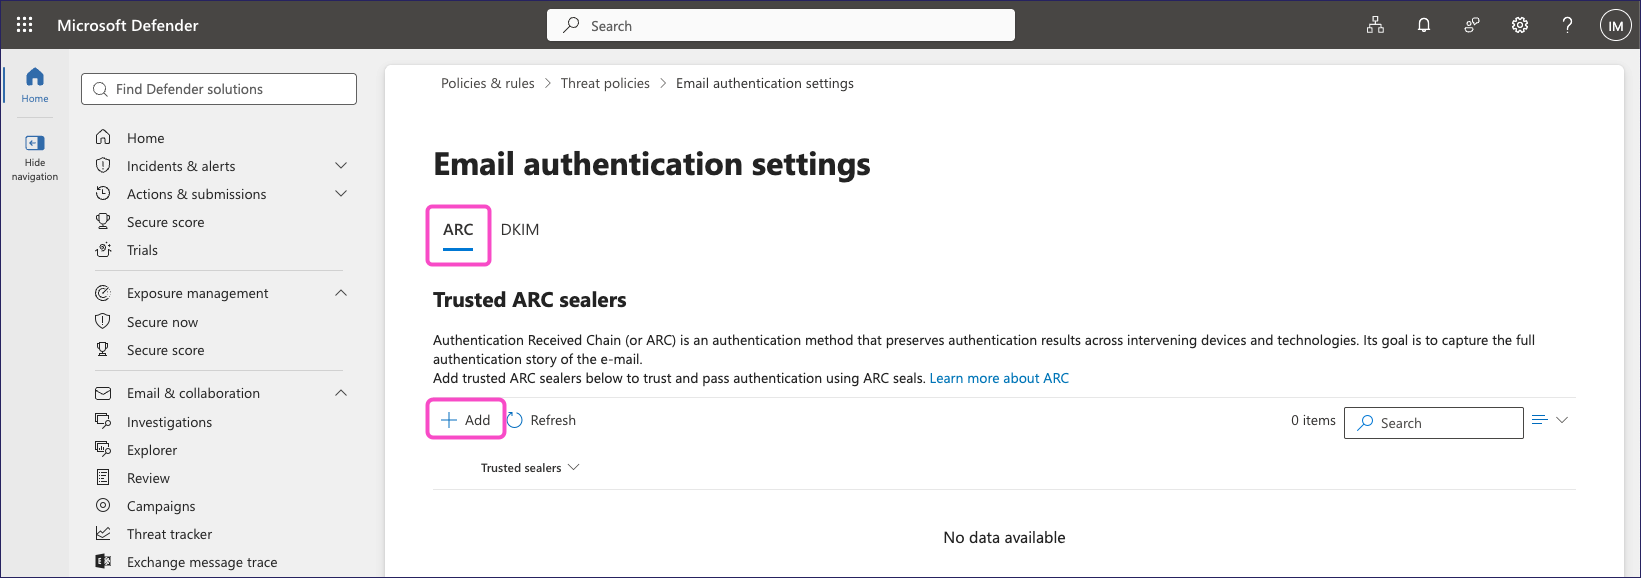Collapse the Email & collaboration section
The height and width of the screenshot is (578, 1641).
coord(341,393)
